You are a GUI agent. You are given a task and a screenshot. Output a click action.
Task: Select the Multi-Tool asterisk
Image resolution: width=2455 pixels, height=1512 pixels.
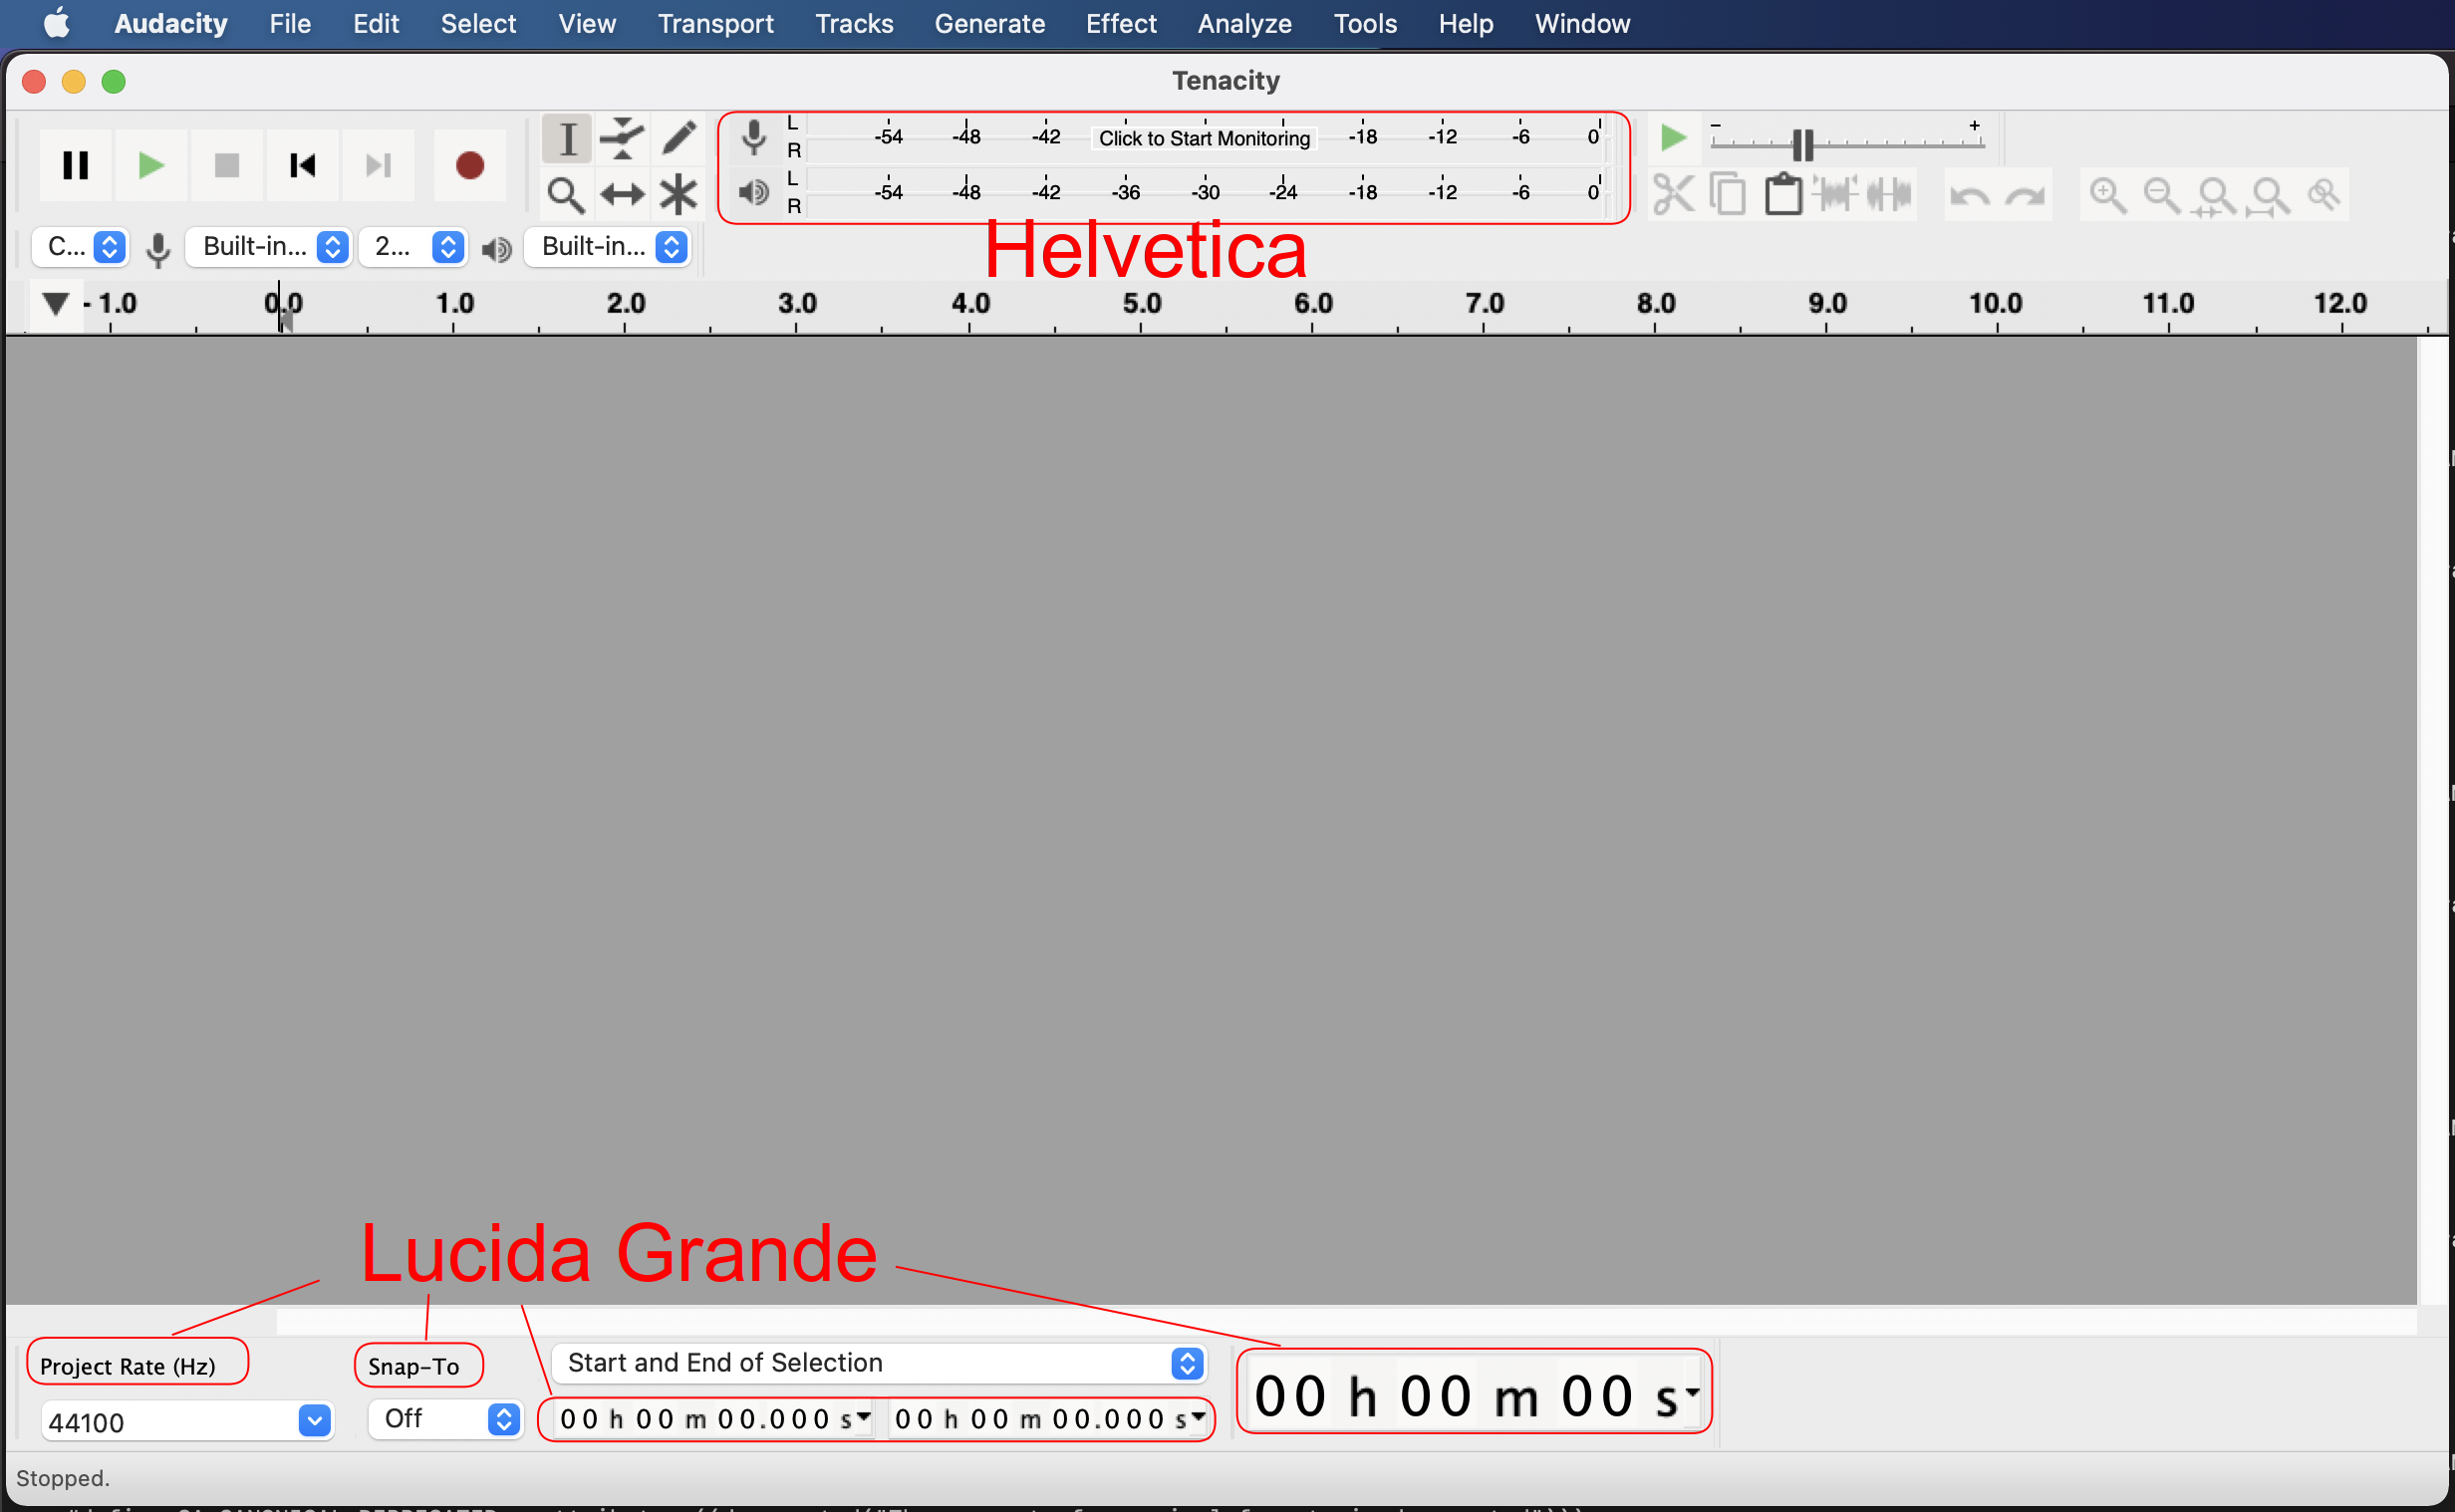pos(679,194)
